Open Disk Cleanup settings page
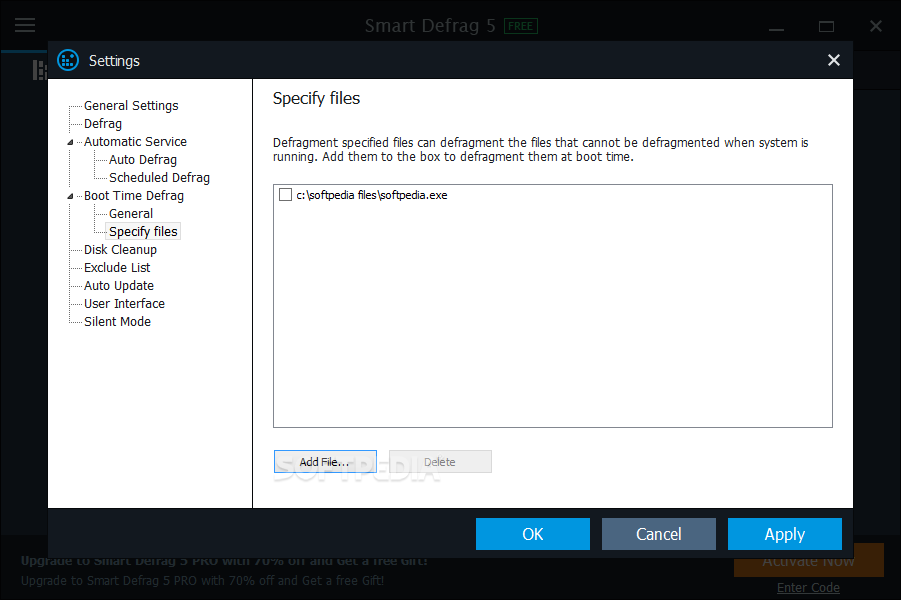The image size is (901, 600). pyautogui.click(x=120, y=250)
